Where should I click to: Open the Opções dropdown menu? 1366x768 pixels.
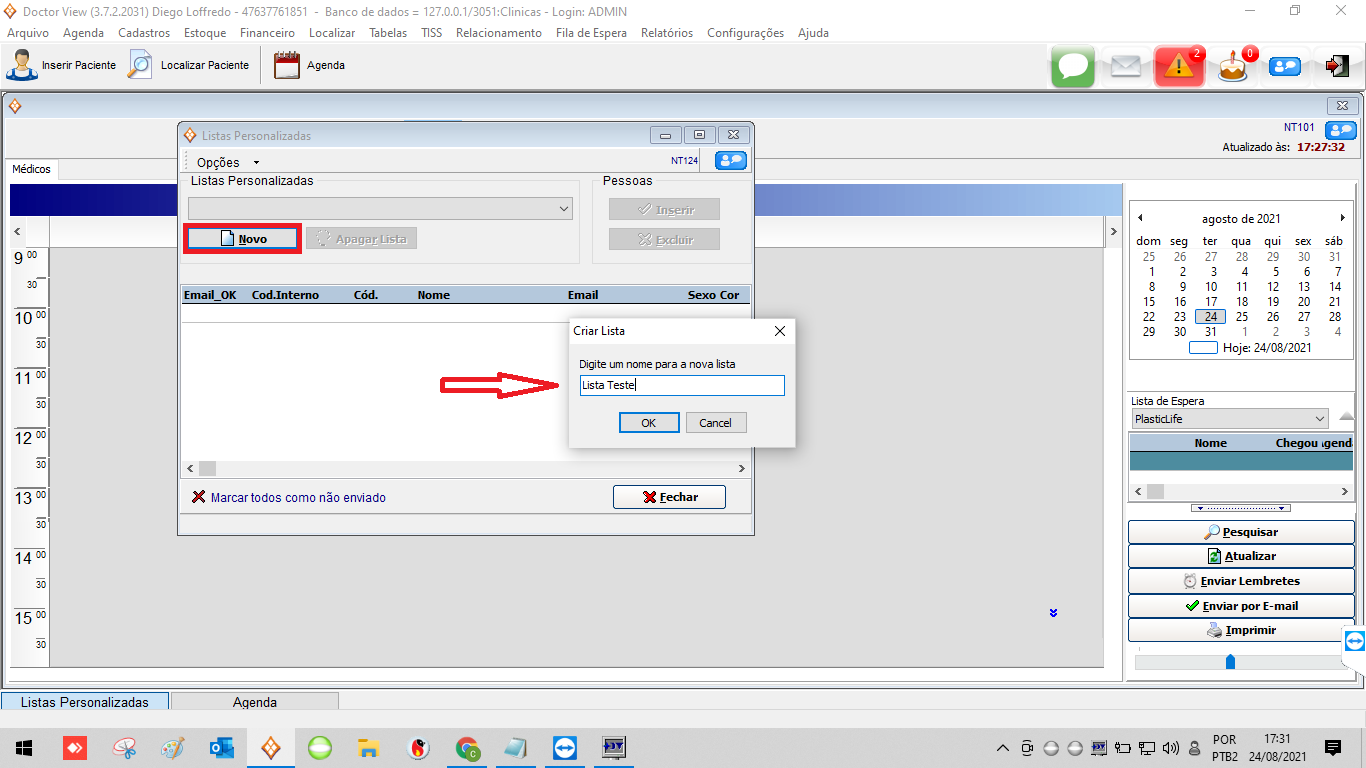227,162
